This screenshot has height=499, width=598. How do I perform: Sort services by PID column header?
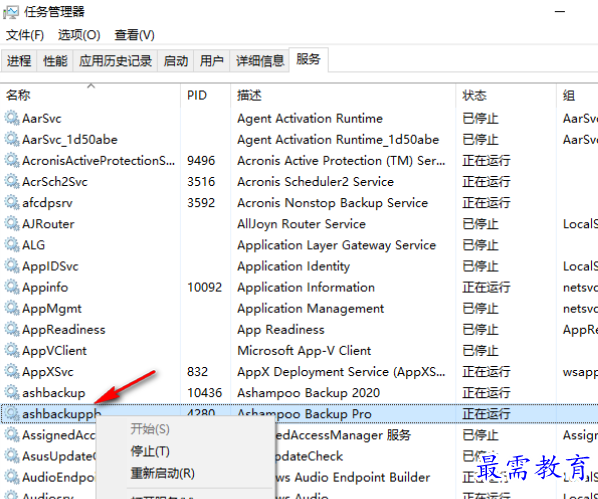point(206,95)
